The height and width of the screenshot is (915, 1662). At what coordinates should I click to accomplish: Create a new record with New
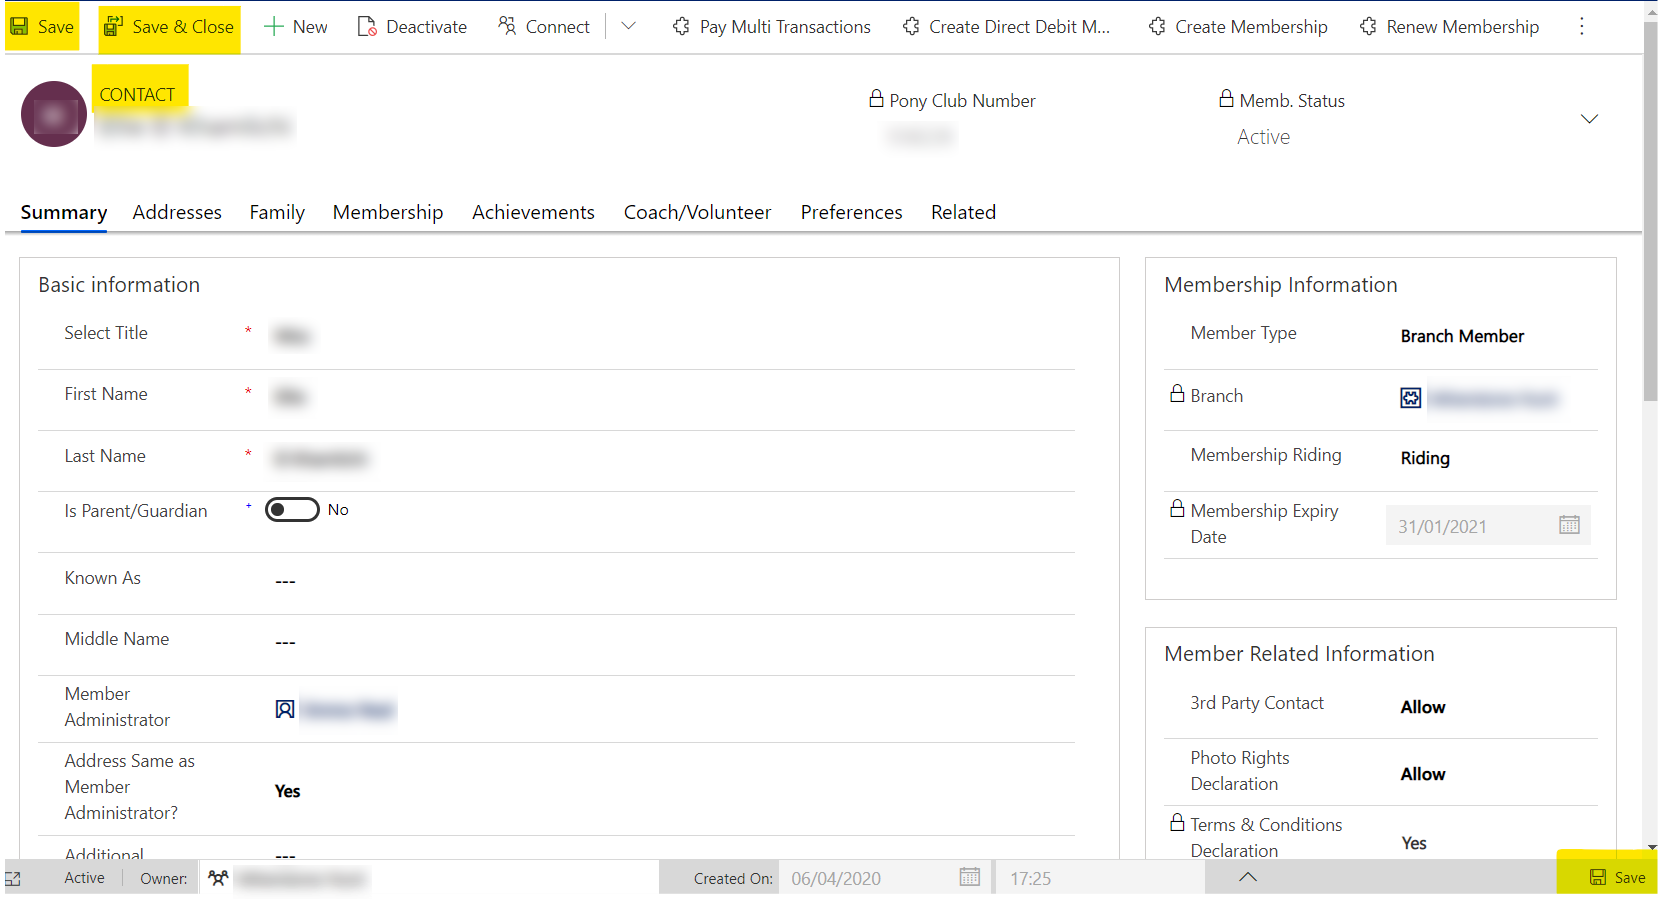pos(295,26)
